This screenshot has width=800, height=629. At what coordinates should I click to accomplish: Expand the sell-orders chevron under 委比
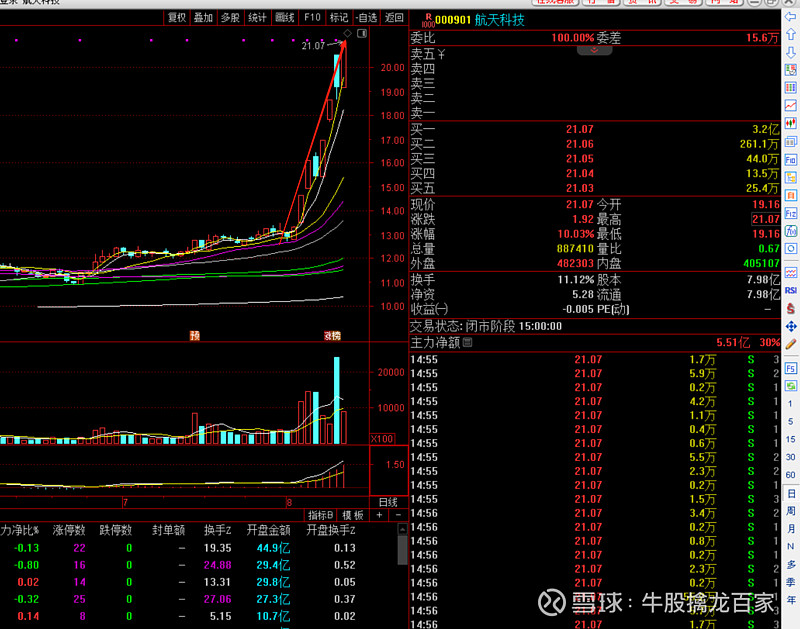[594, 50]
